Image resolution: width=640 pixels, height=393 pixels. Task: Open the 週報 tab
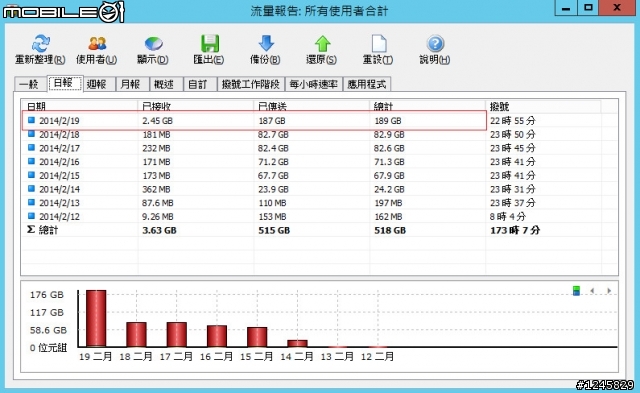pyautogui.click(x=98, y=84)
